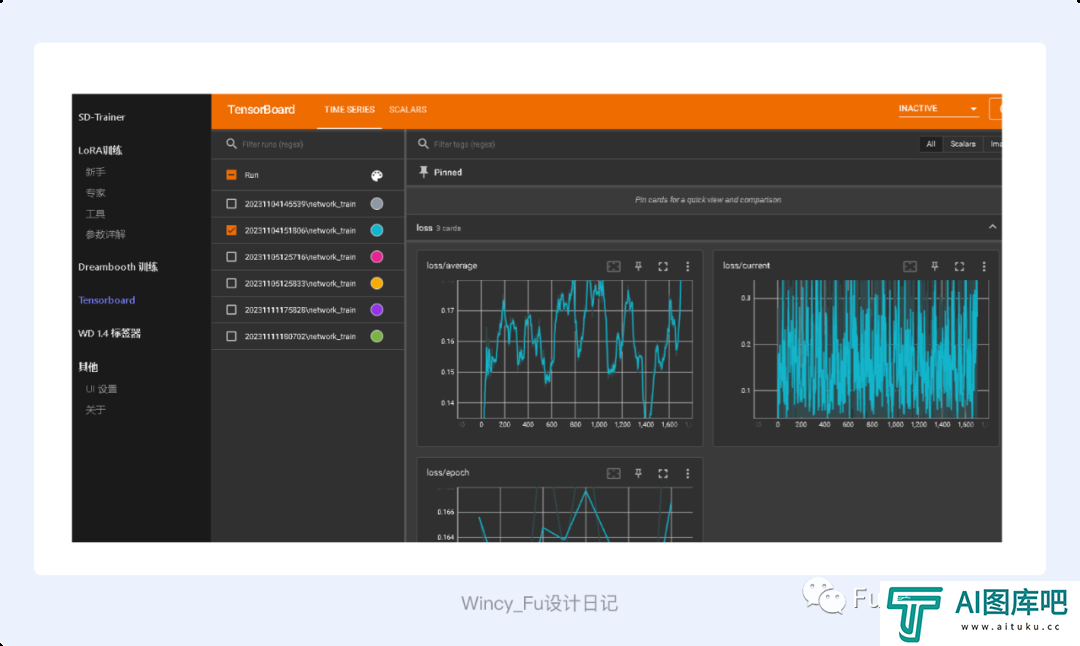Click search icon in Filter runs field

pos(231,144)
